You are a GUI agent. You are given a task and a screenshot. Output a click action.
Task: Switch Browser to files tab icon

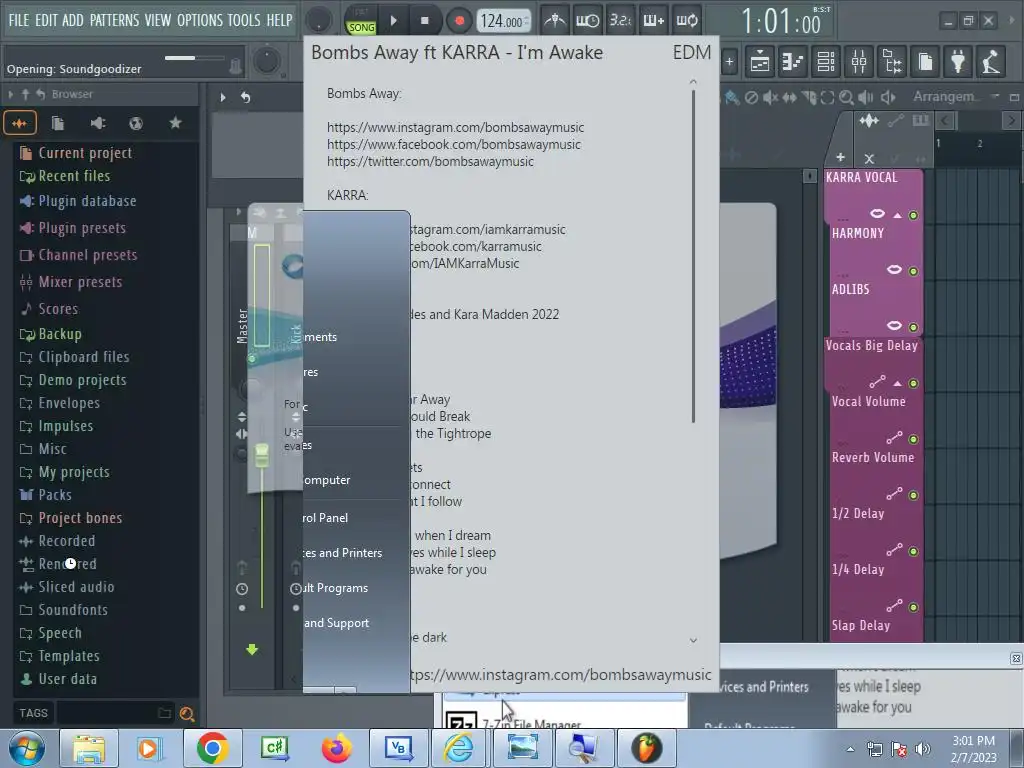coord(58,123)
